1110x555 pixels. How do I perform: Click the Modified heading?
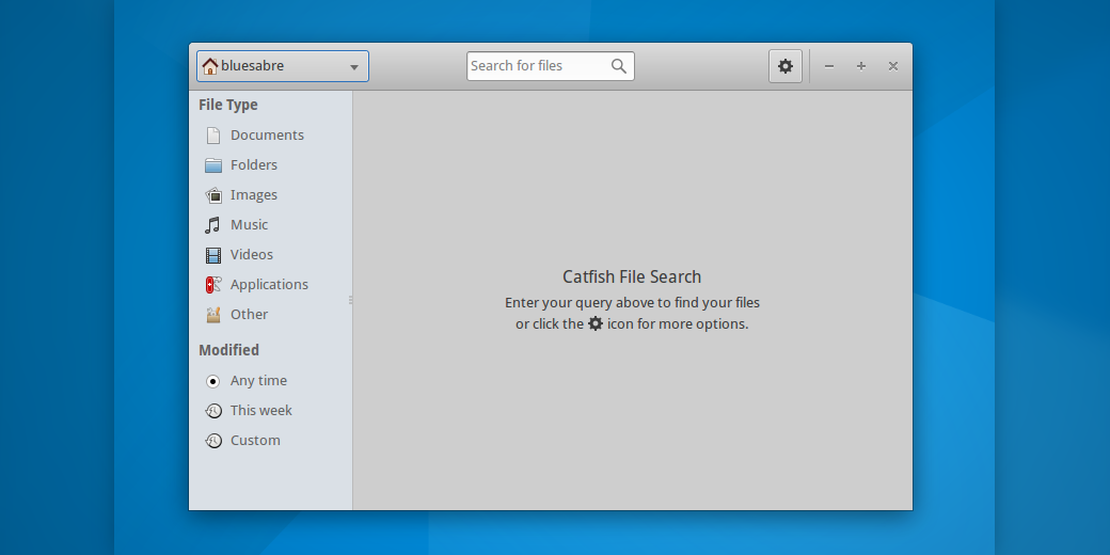tap(229, 350)
